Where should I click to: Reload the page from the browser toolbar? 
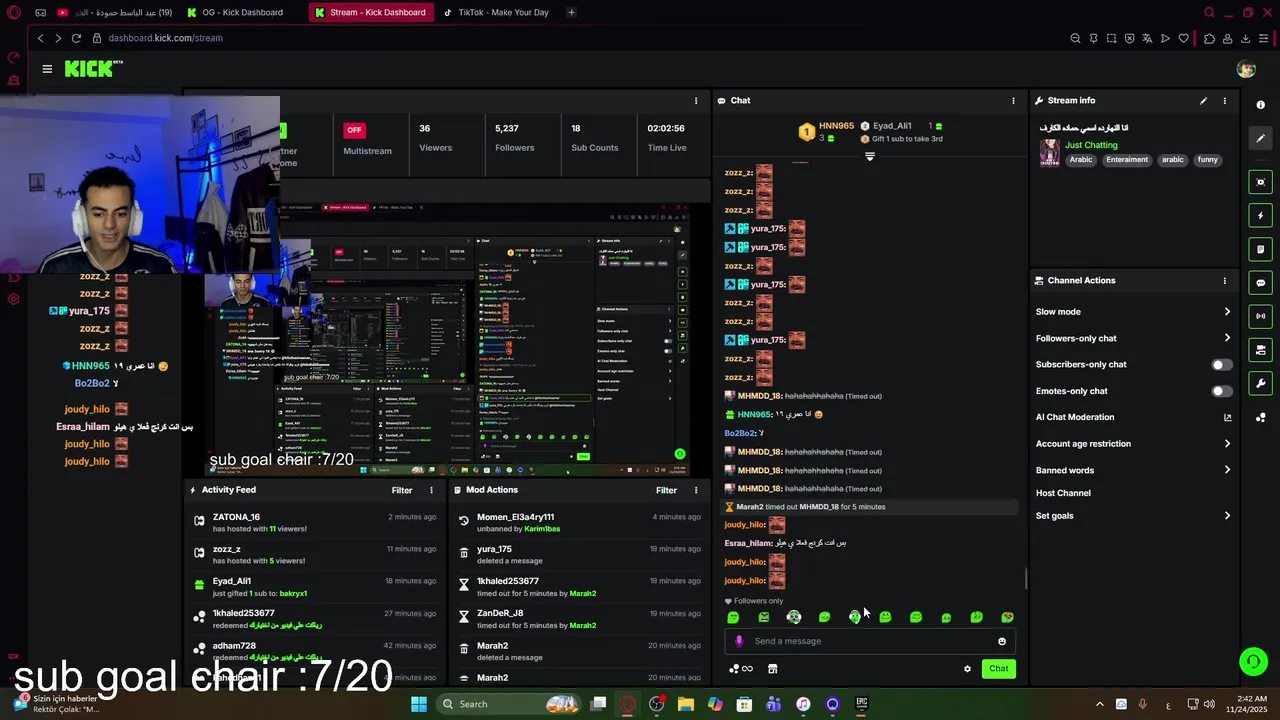76,38
